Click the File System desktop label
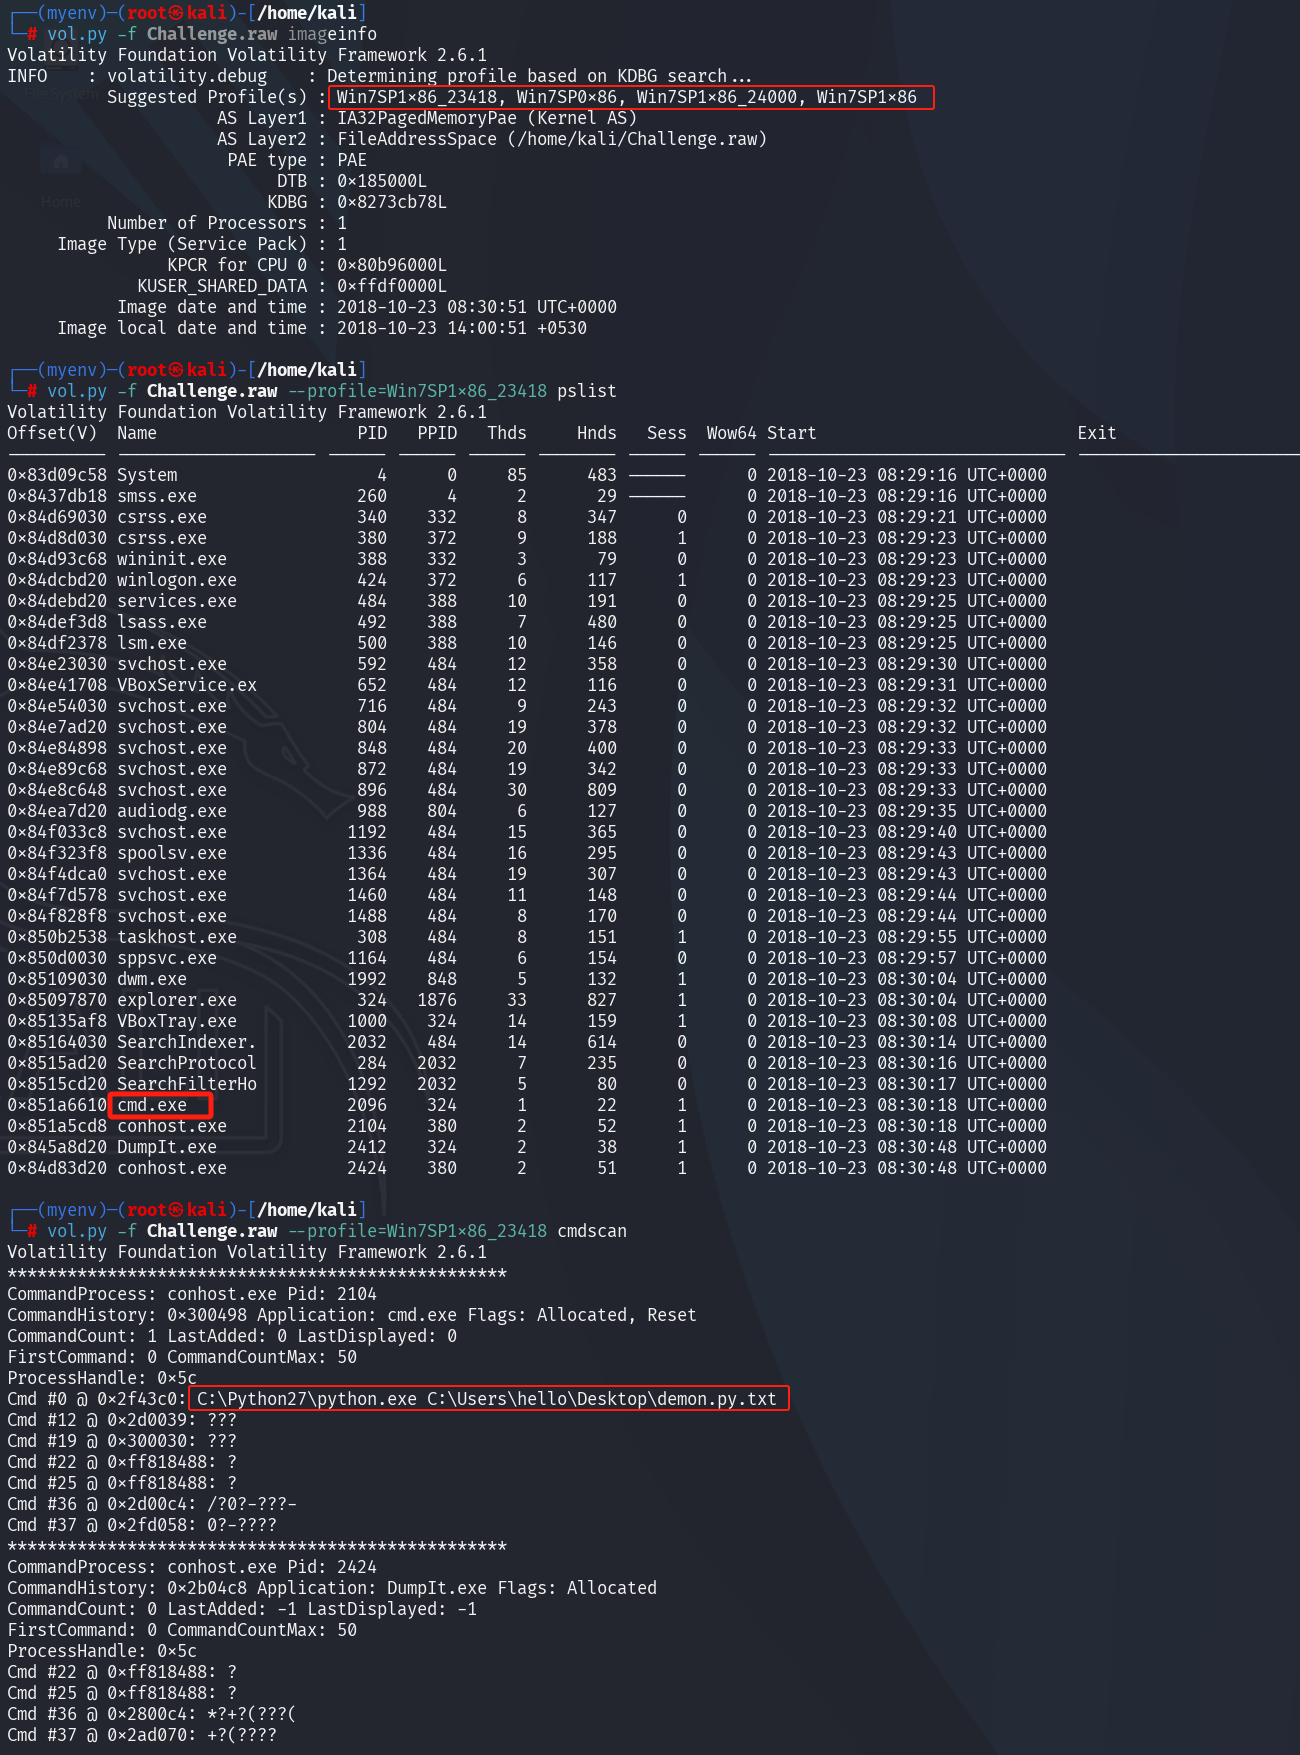The width and height of the screenshot is (1300, 1755). 60,94
